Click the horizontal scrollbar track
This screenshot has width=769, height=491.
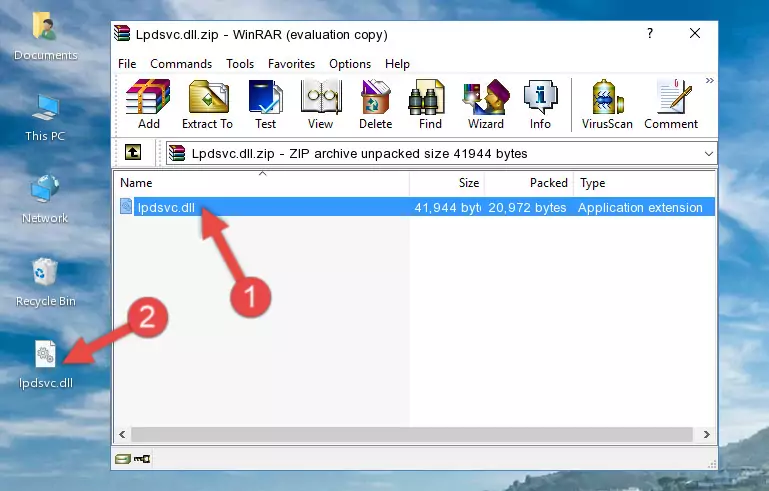coord(412,434)
